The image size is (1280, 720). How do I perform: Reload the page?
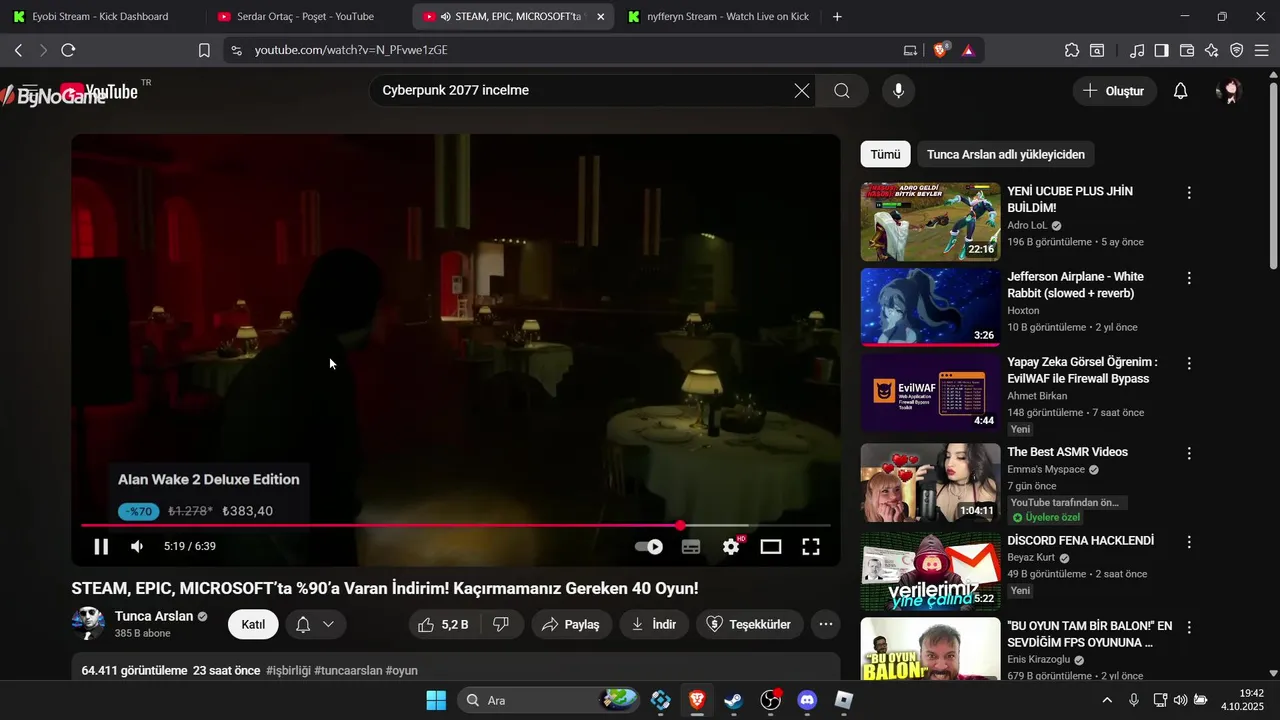pyautogui.click(x=68, y=50)
